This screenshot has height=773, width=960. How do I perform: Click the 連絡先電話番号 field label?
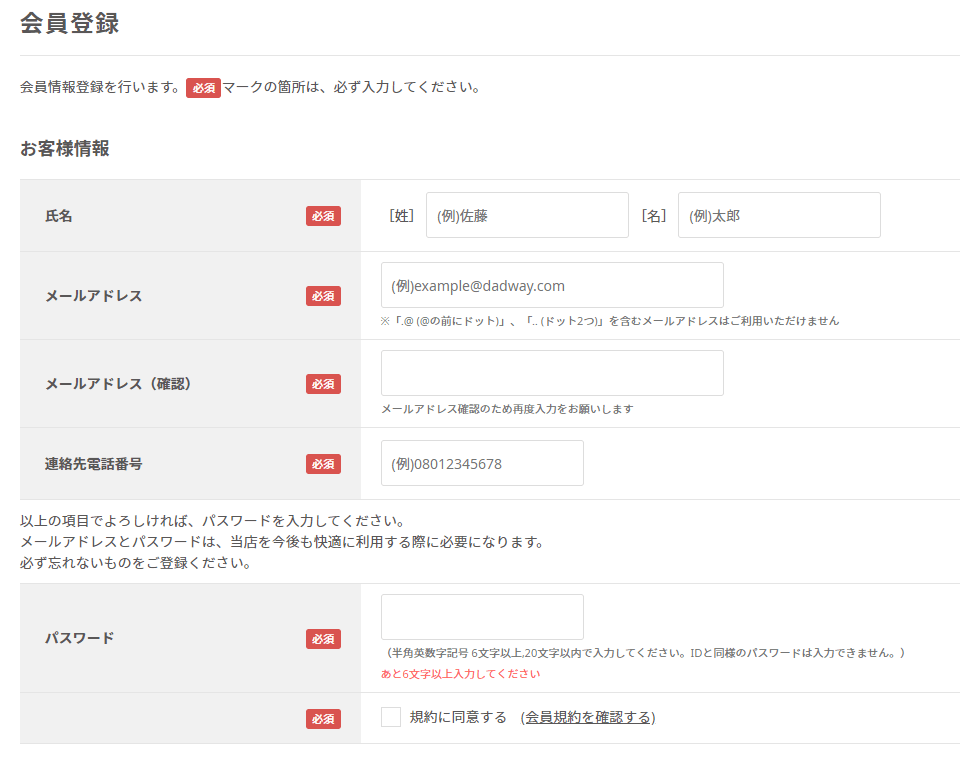94,464
